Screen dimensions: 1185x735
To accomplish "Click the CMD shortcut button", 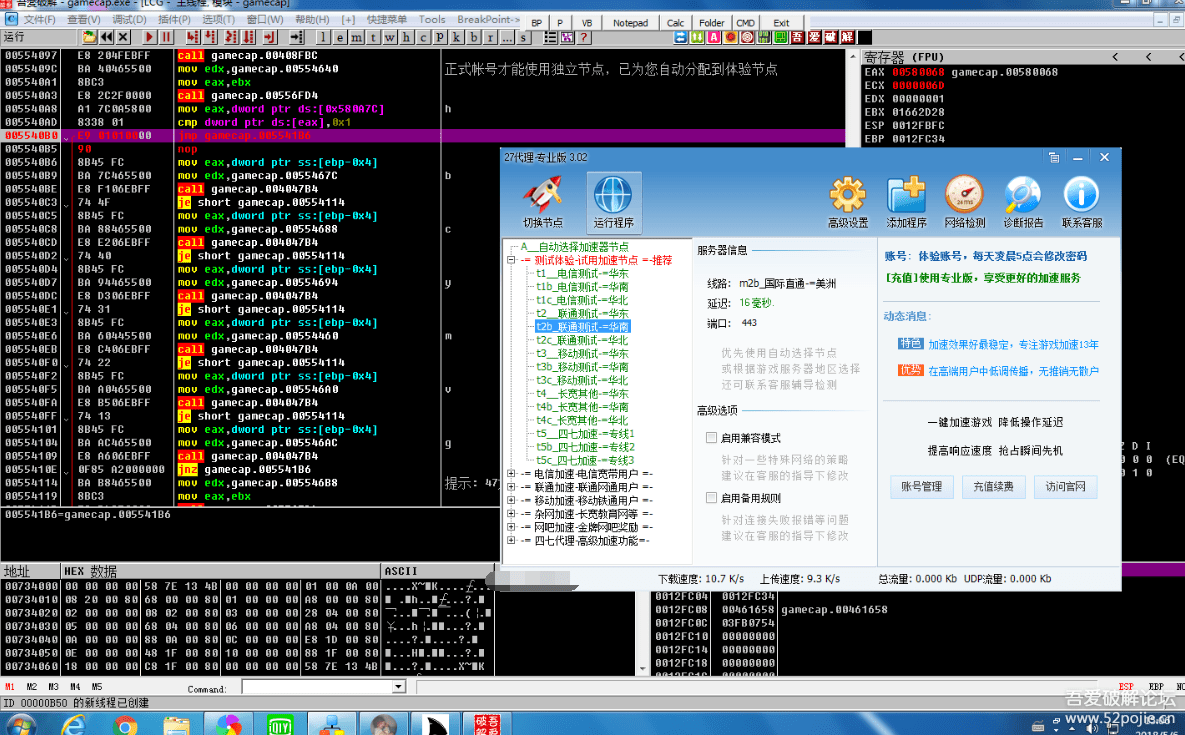I will [x=745, y=23].
